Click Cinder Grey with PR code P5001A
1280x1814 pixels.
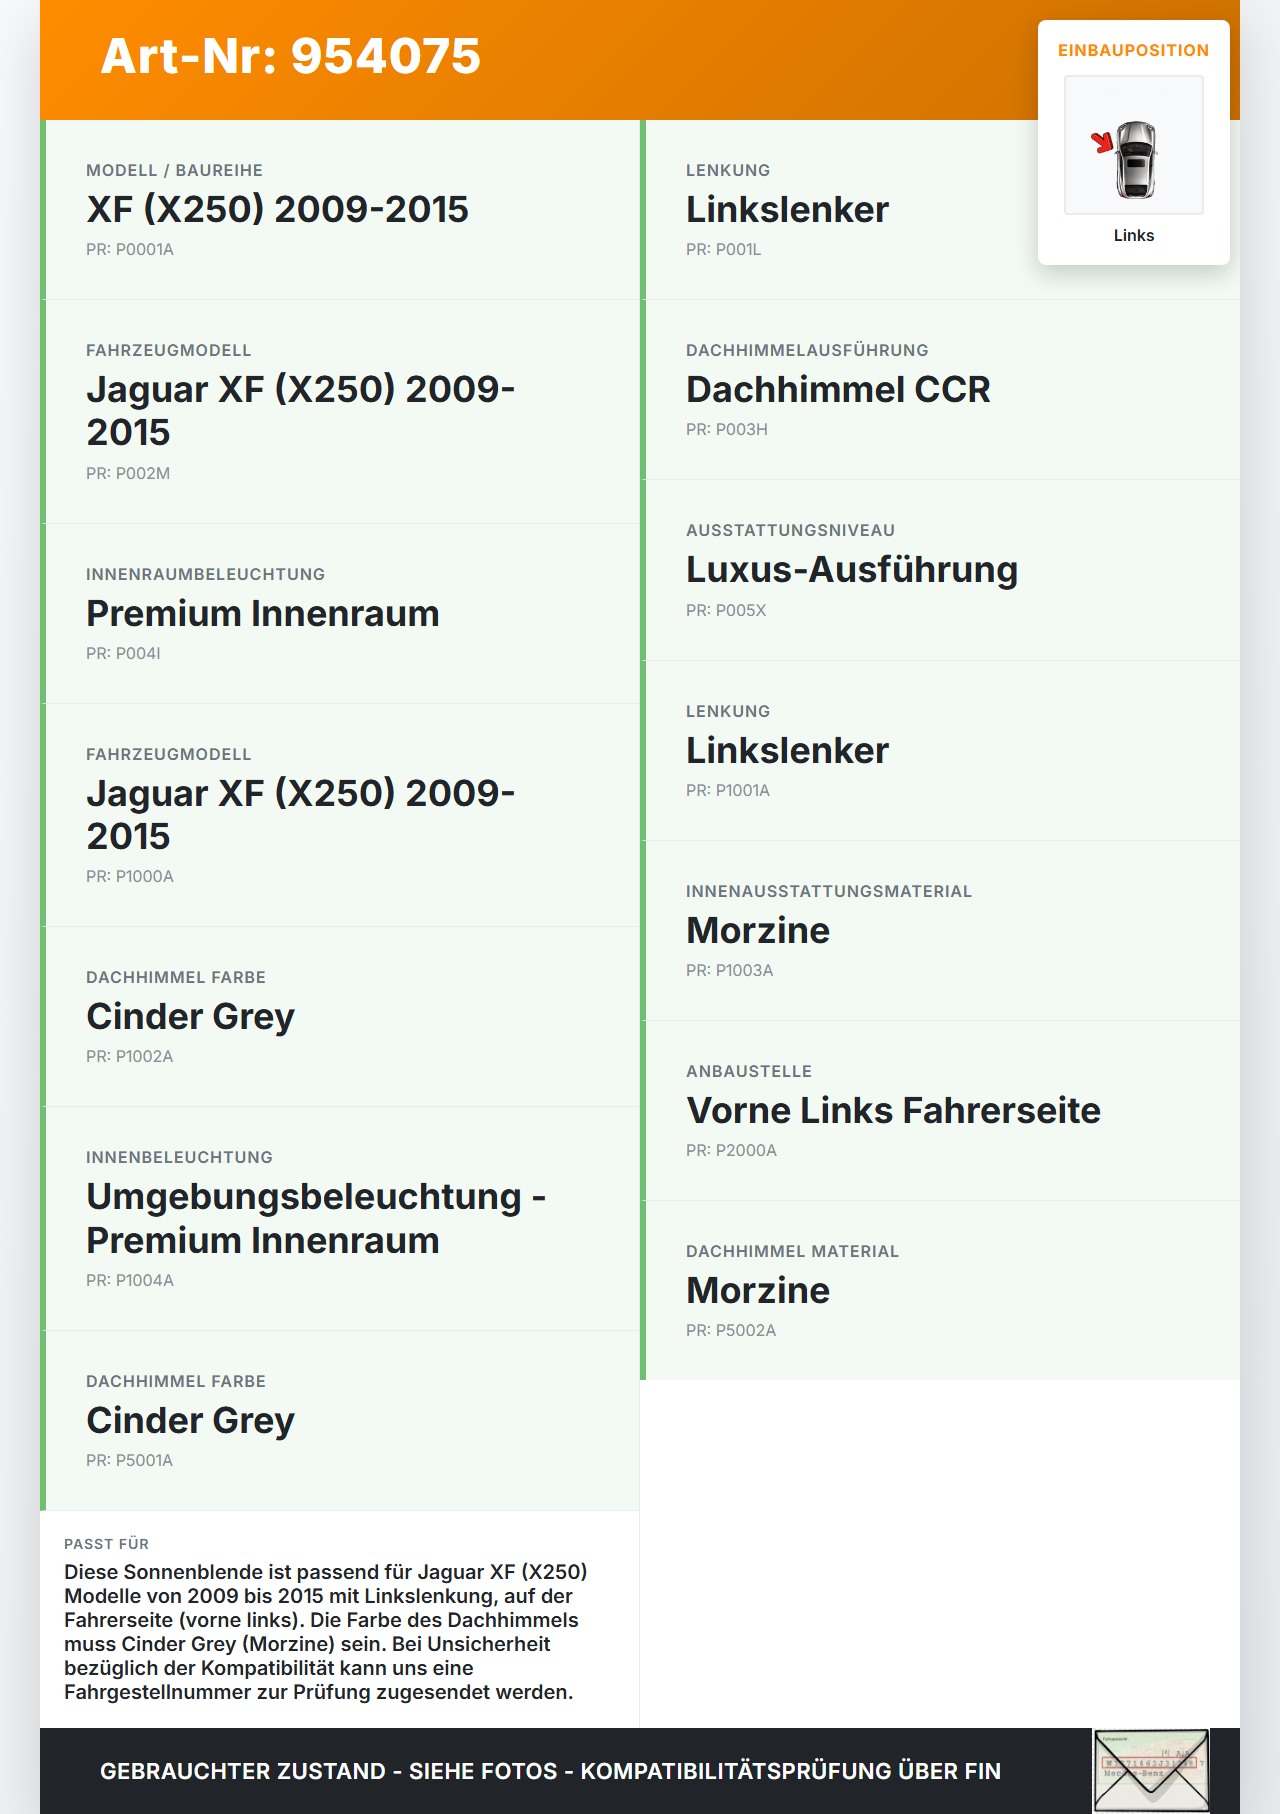(x=190, y=1420)
